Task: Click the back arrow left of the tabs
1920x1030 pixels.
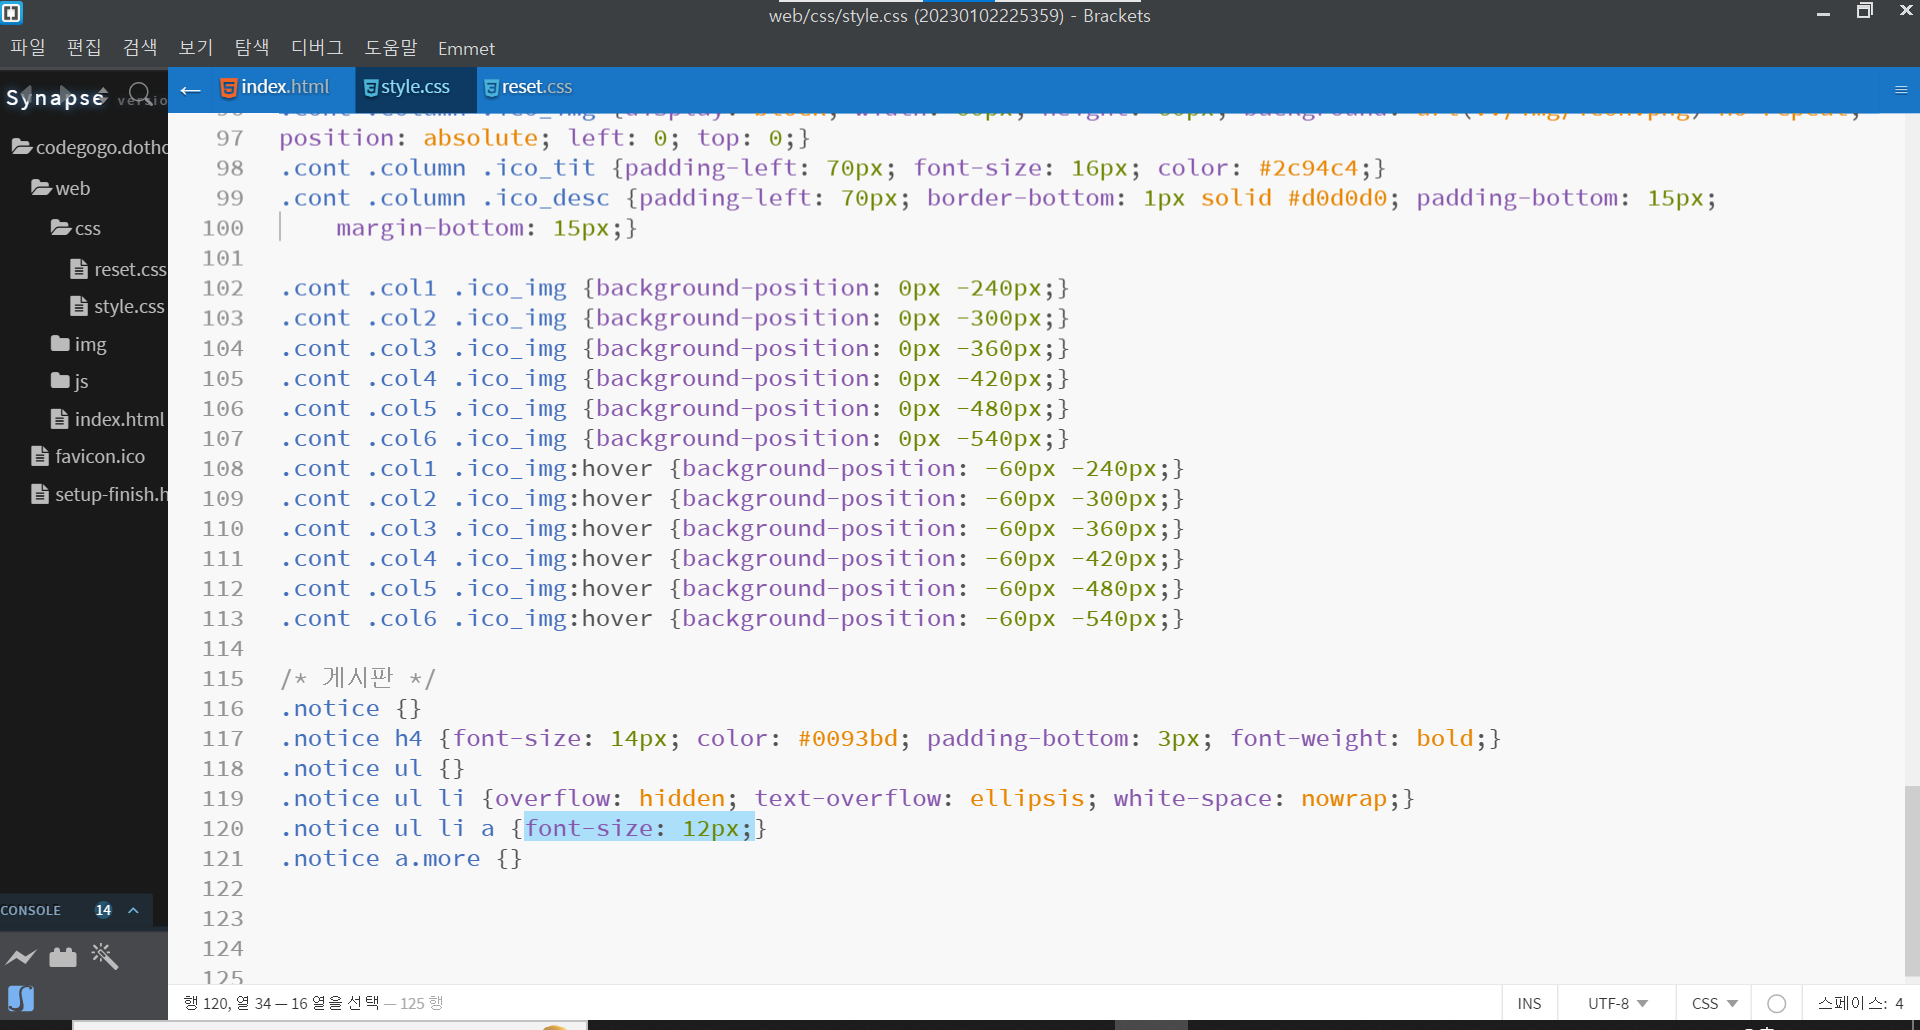Action: tap(190, 90)
